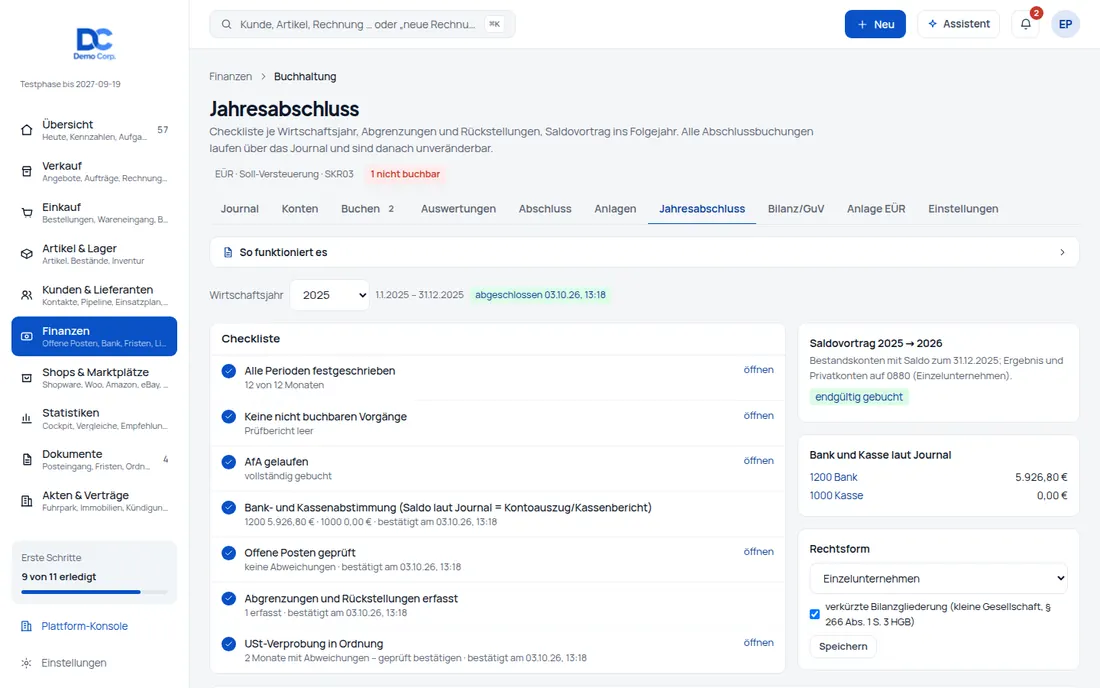Click the Finanzen breadcrumb link
Image resolution: width=1100 pixels, height=688 pixels.
230,76
